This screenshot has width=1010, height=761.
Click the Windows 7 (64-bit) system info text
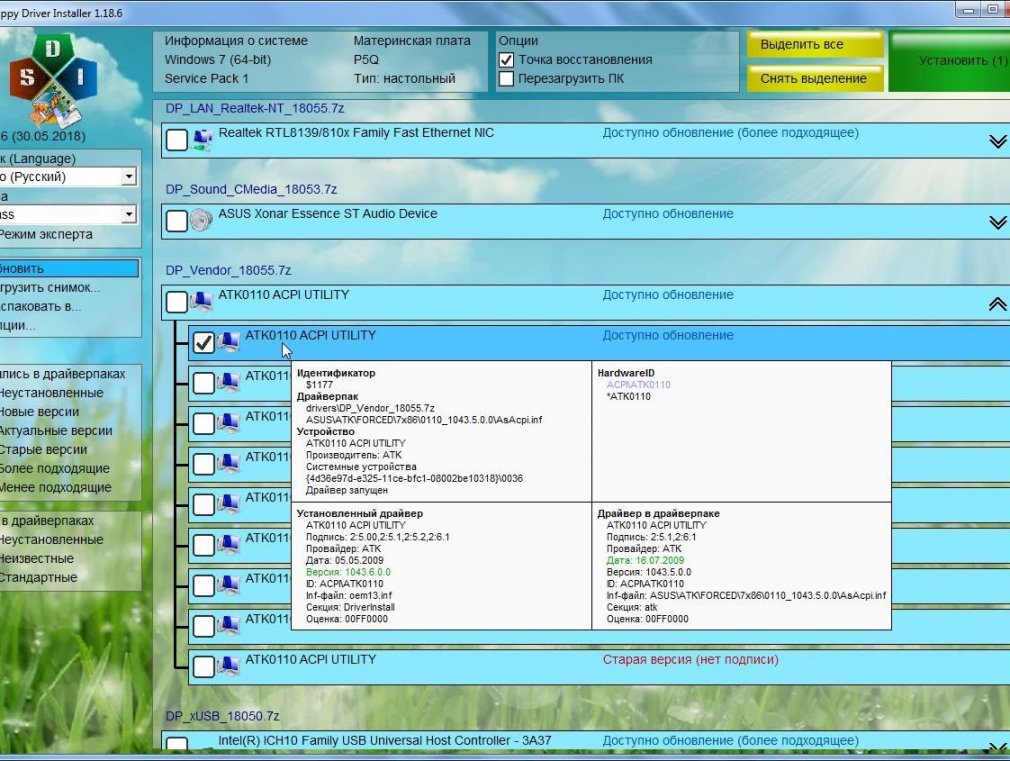click(218, 60)
